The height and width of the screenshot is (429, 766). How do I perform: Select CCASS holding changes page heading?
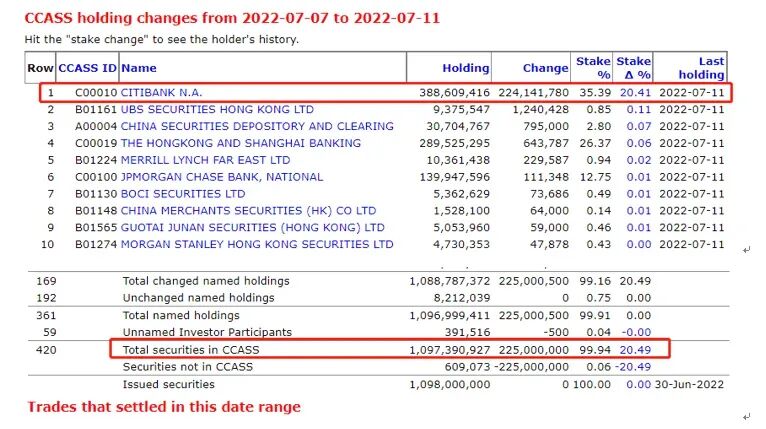coord(232,18)
